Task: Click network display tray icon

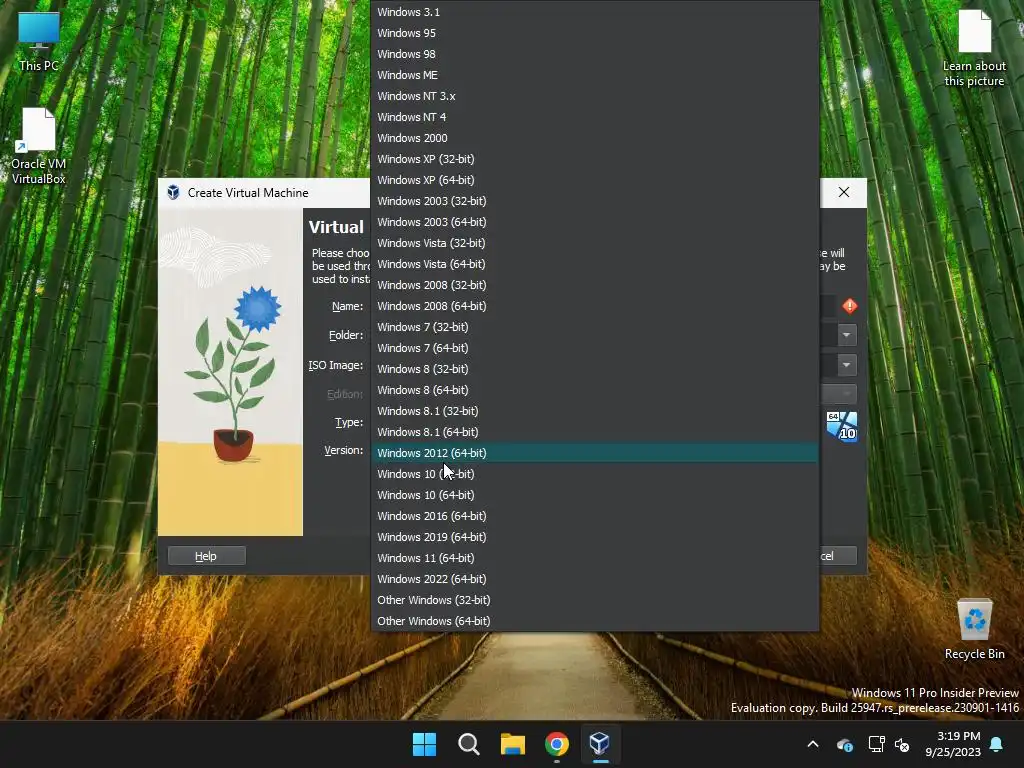Action: pos(876,744)
